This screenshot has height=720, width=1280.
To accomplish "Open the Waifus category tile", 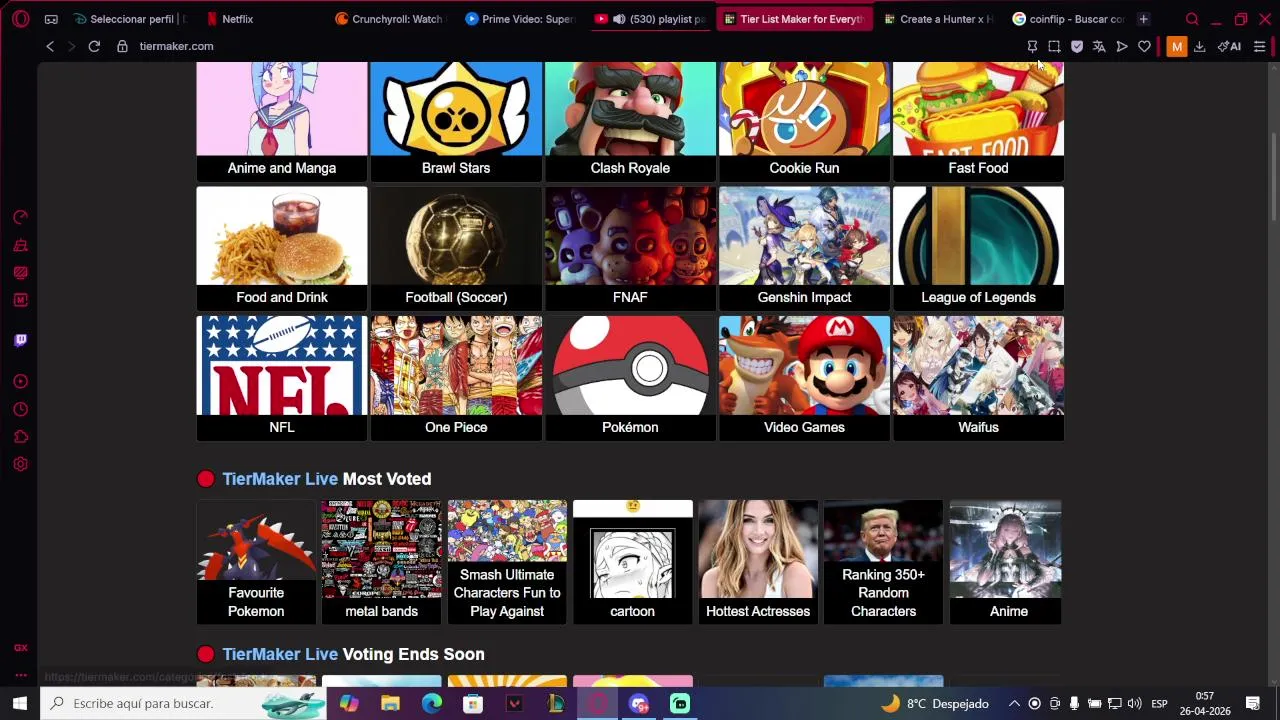I will pyautogui.click(x=978, y=378).
